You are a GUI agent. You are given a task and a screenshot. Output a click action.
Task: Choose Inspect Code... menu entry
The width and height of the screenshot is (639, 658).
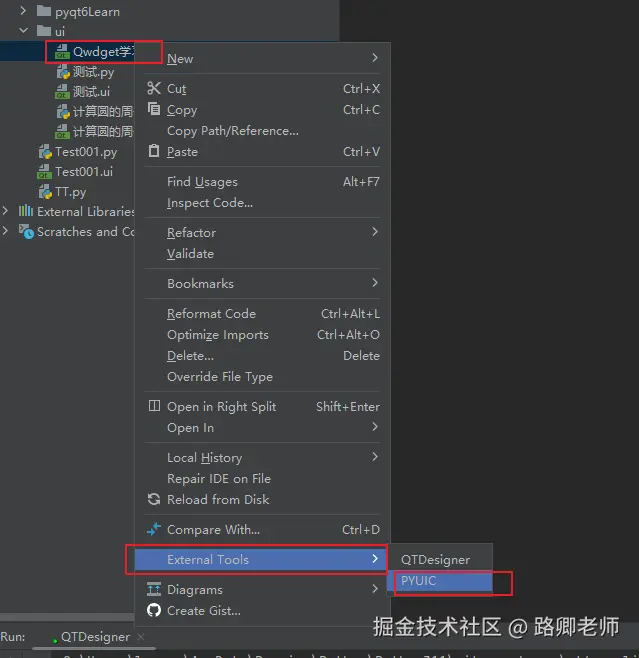262,203
